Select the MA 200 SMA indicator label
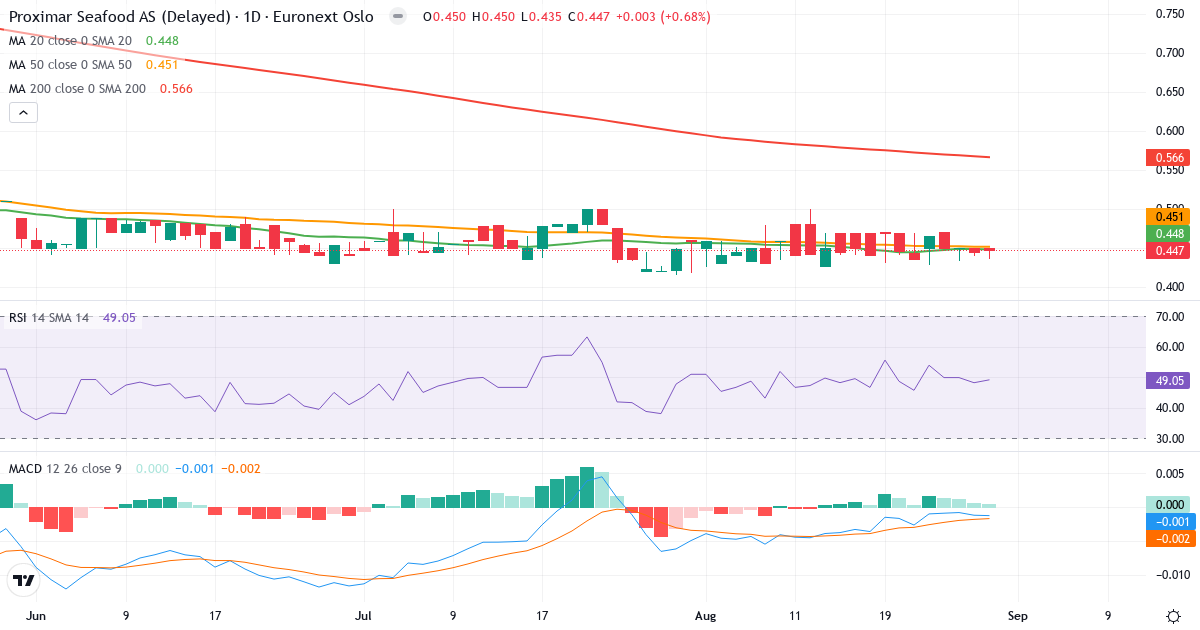The height and width of the screenshot is (630, 1200). coord(77,89)
